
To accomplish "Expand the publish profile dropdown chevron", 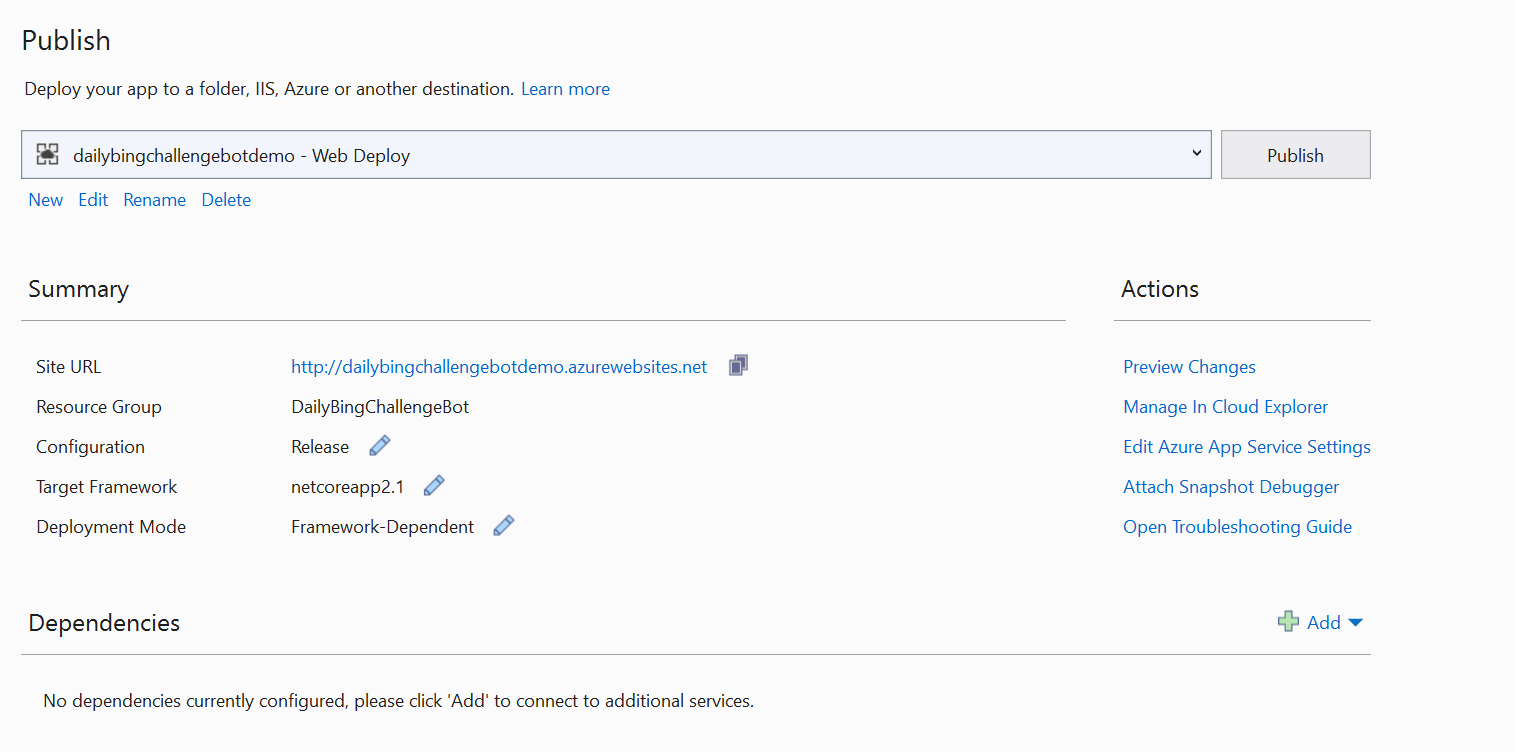I will (x=1196, y=154).
